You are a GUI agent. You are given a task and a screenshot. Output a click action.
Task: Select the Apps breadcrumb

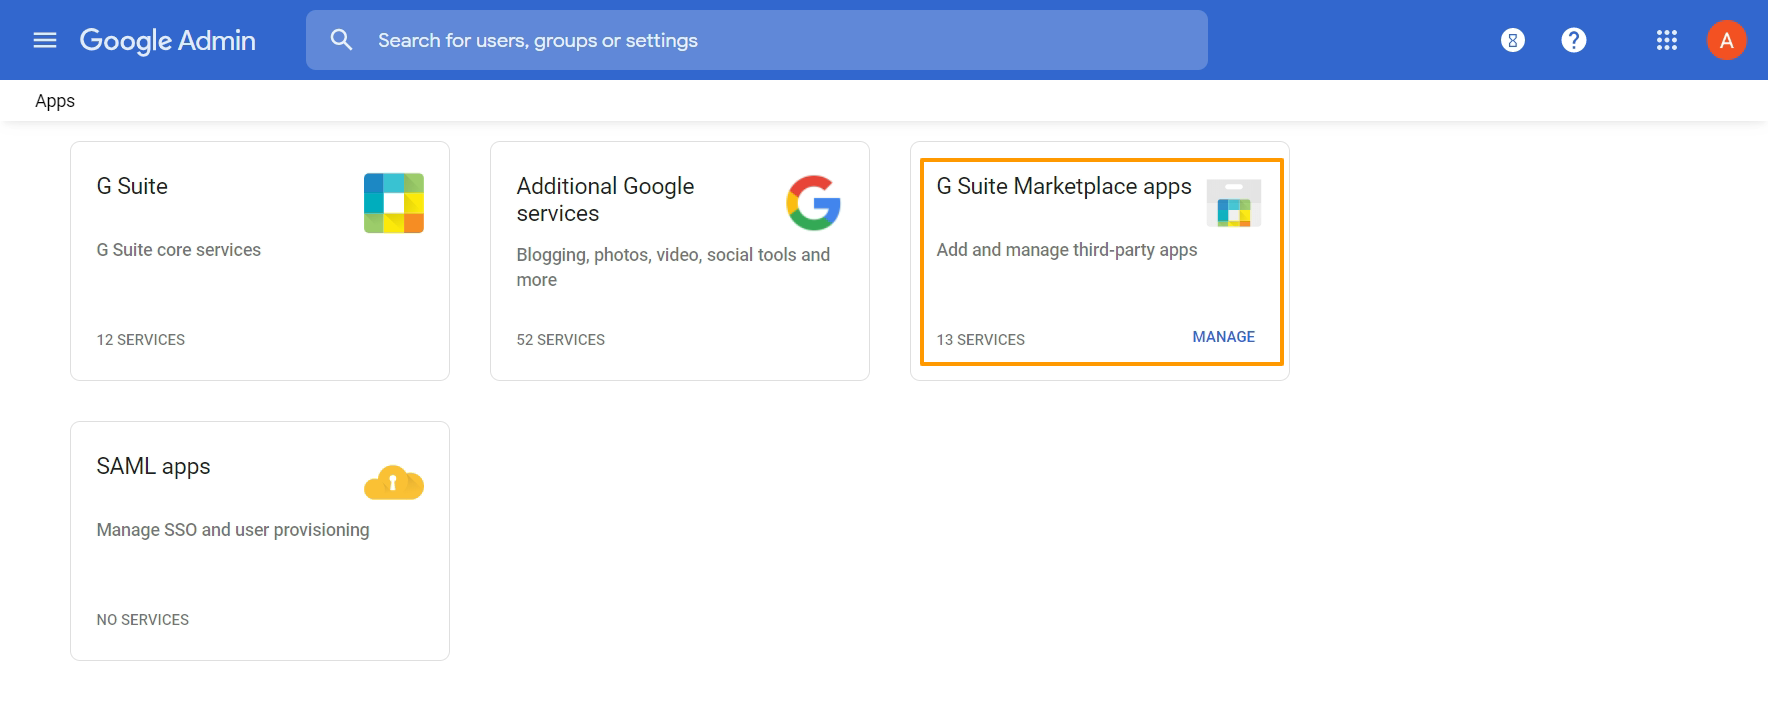pos(55,101)
